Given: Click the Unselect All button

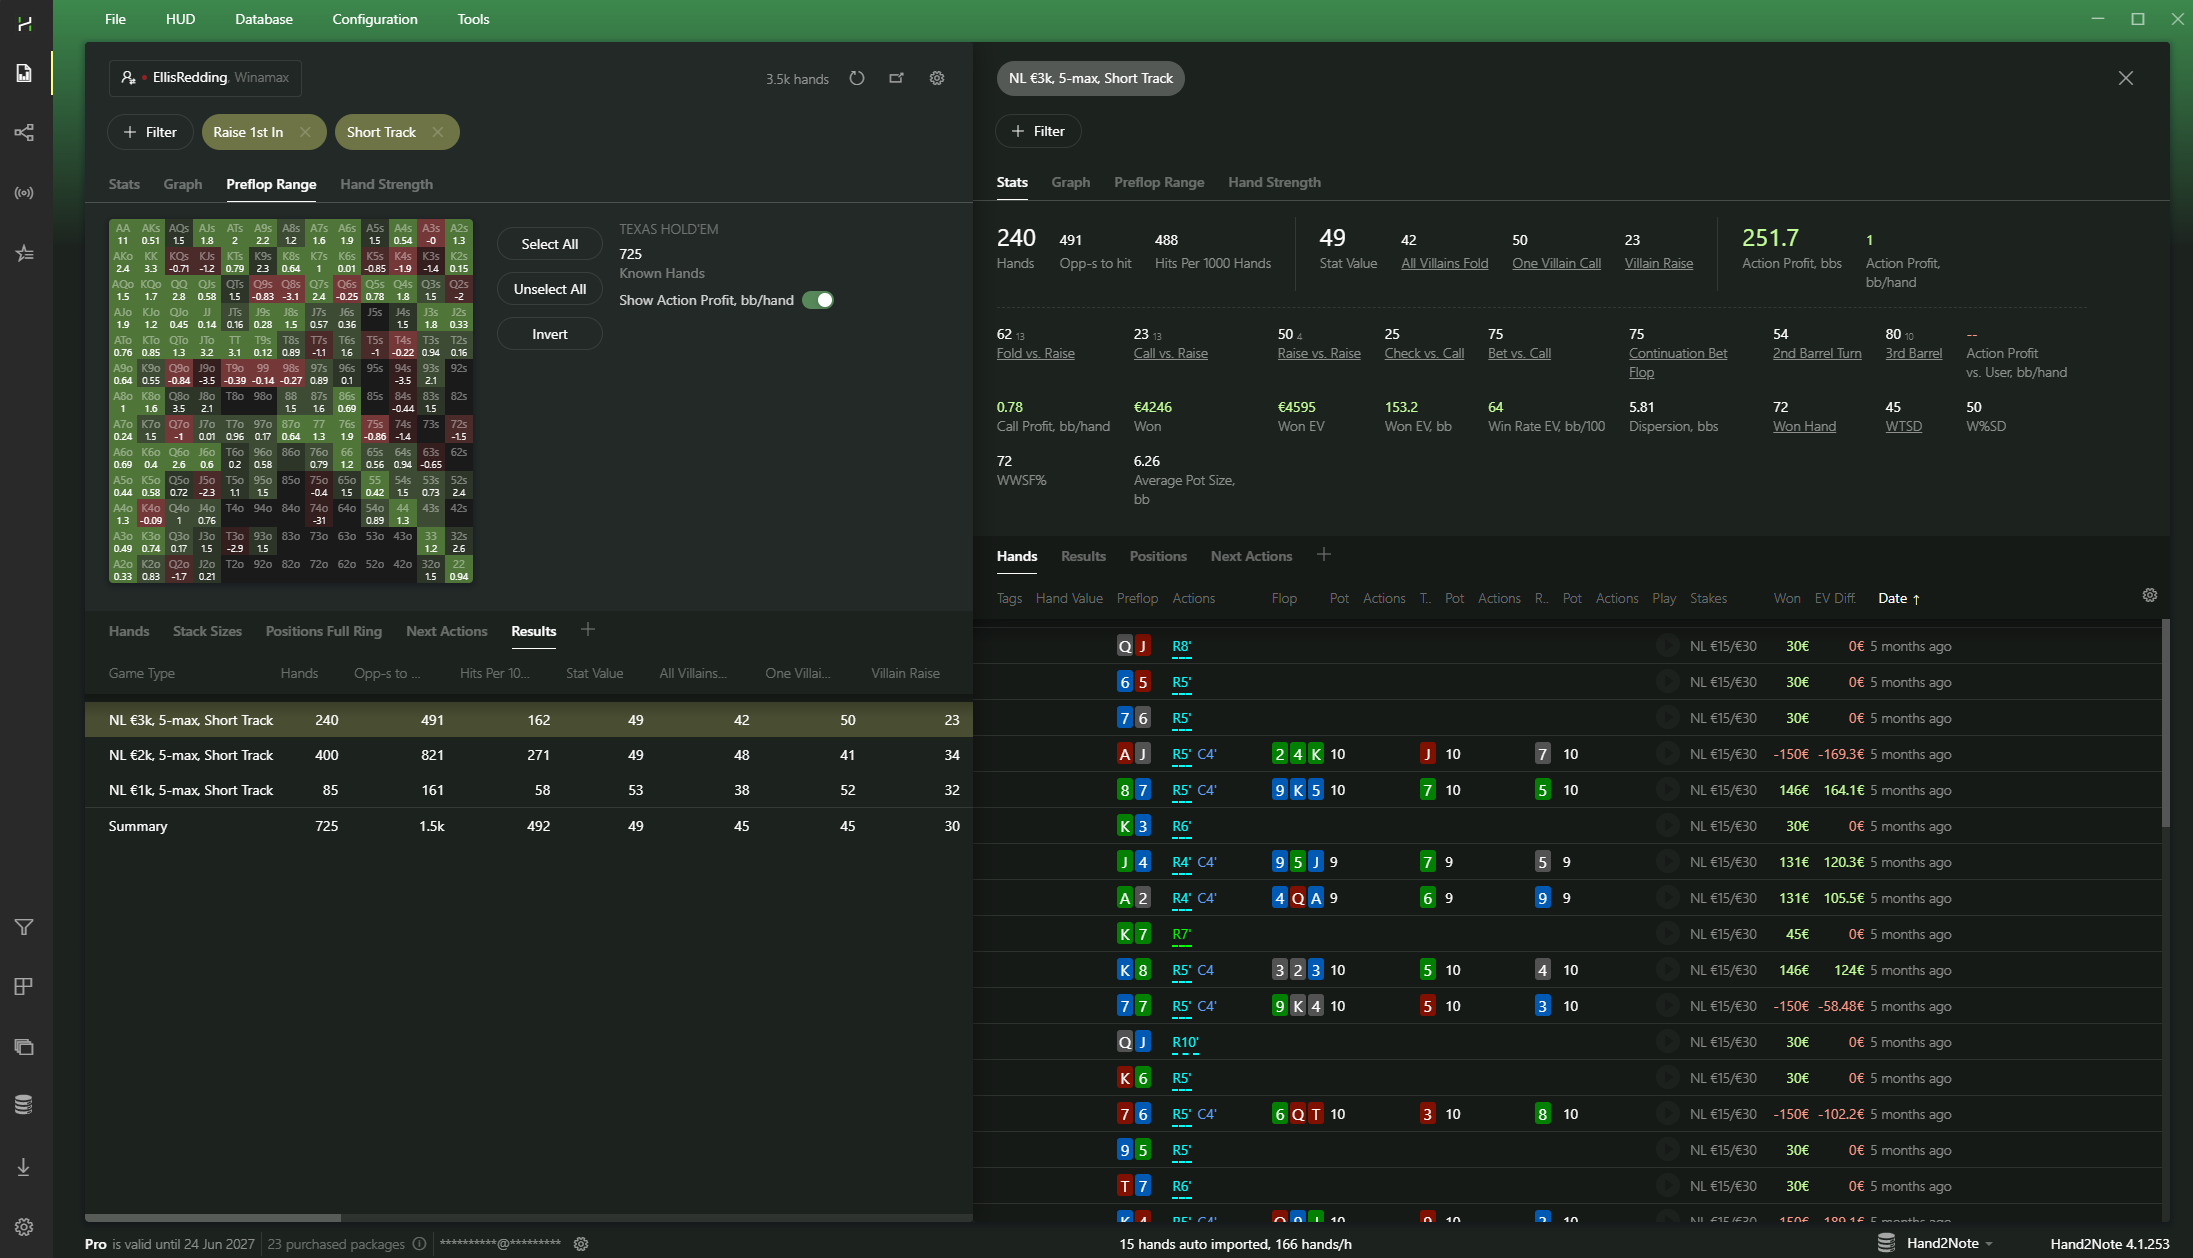Looking at the screenshot, I should 550,289.
